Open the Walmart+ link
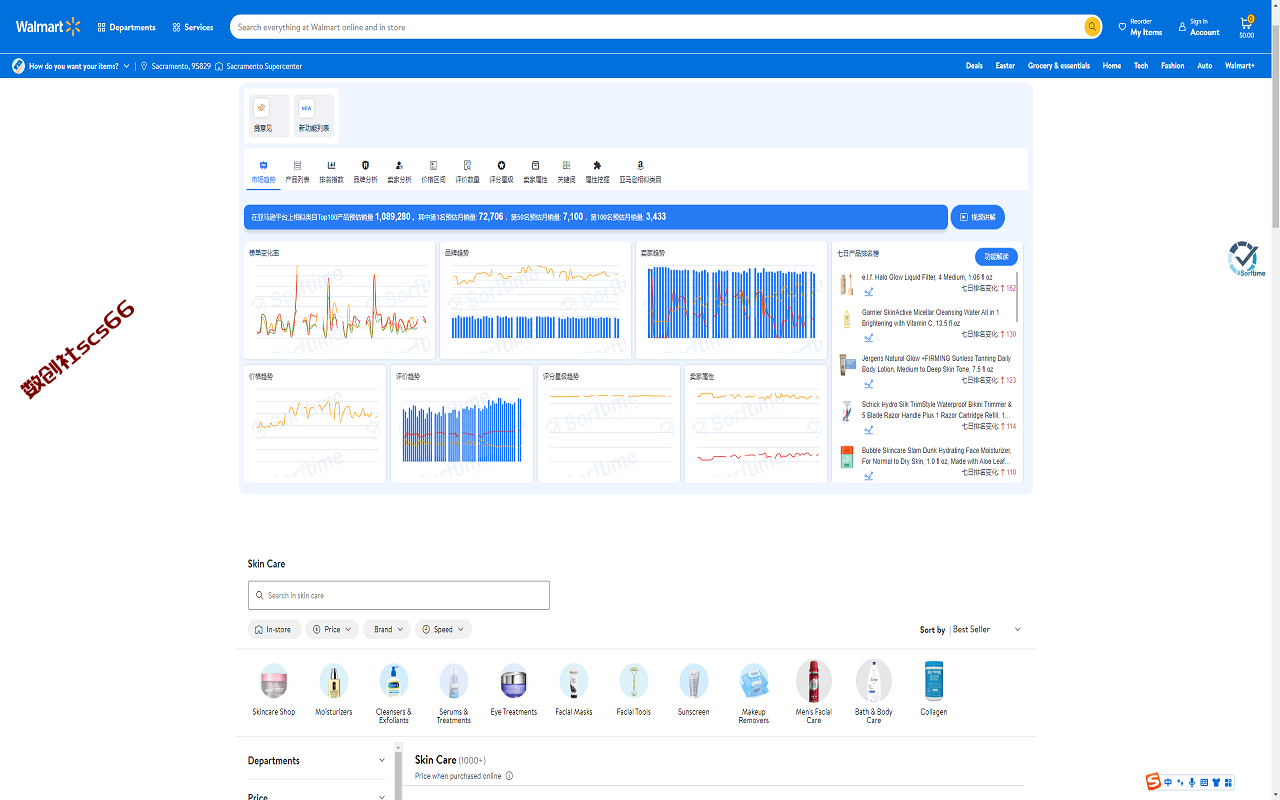 click(x=1240, y=66)
